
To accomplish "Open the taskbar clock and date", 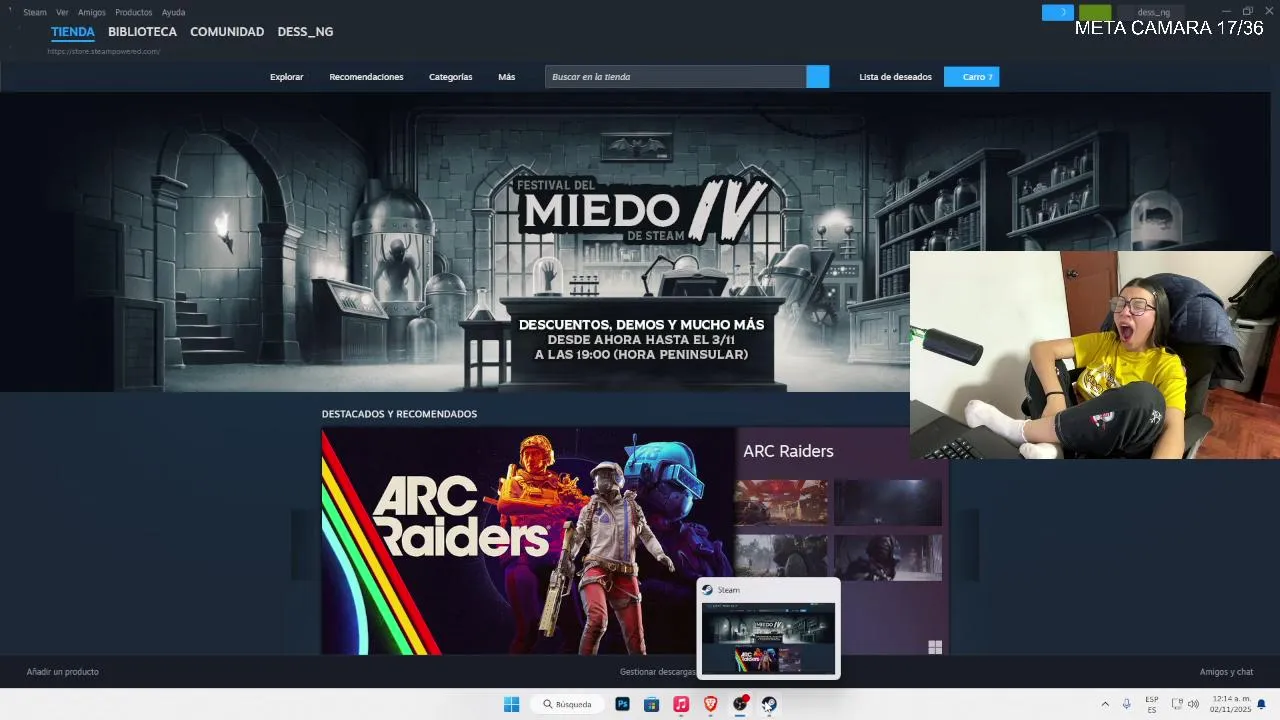I will pyautogui.click(x=1230, y=704).
